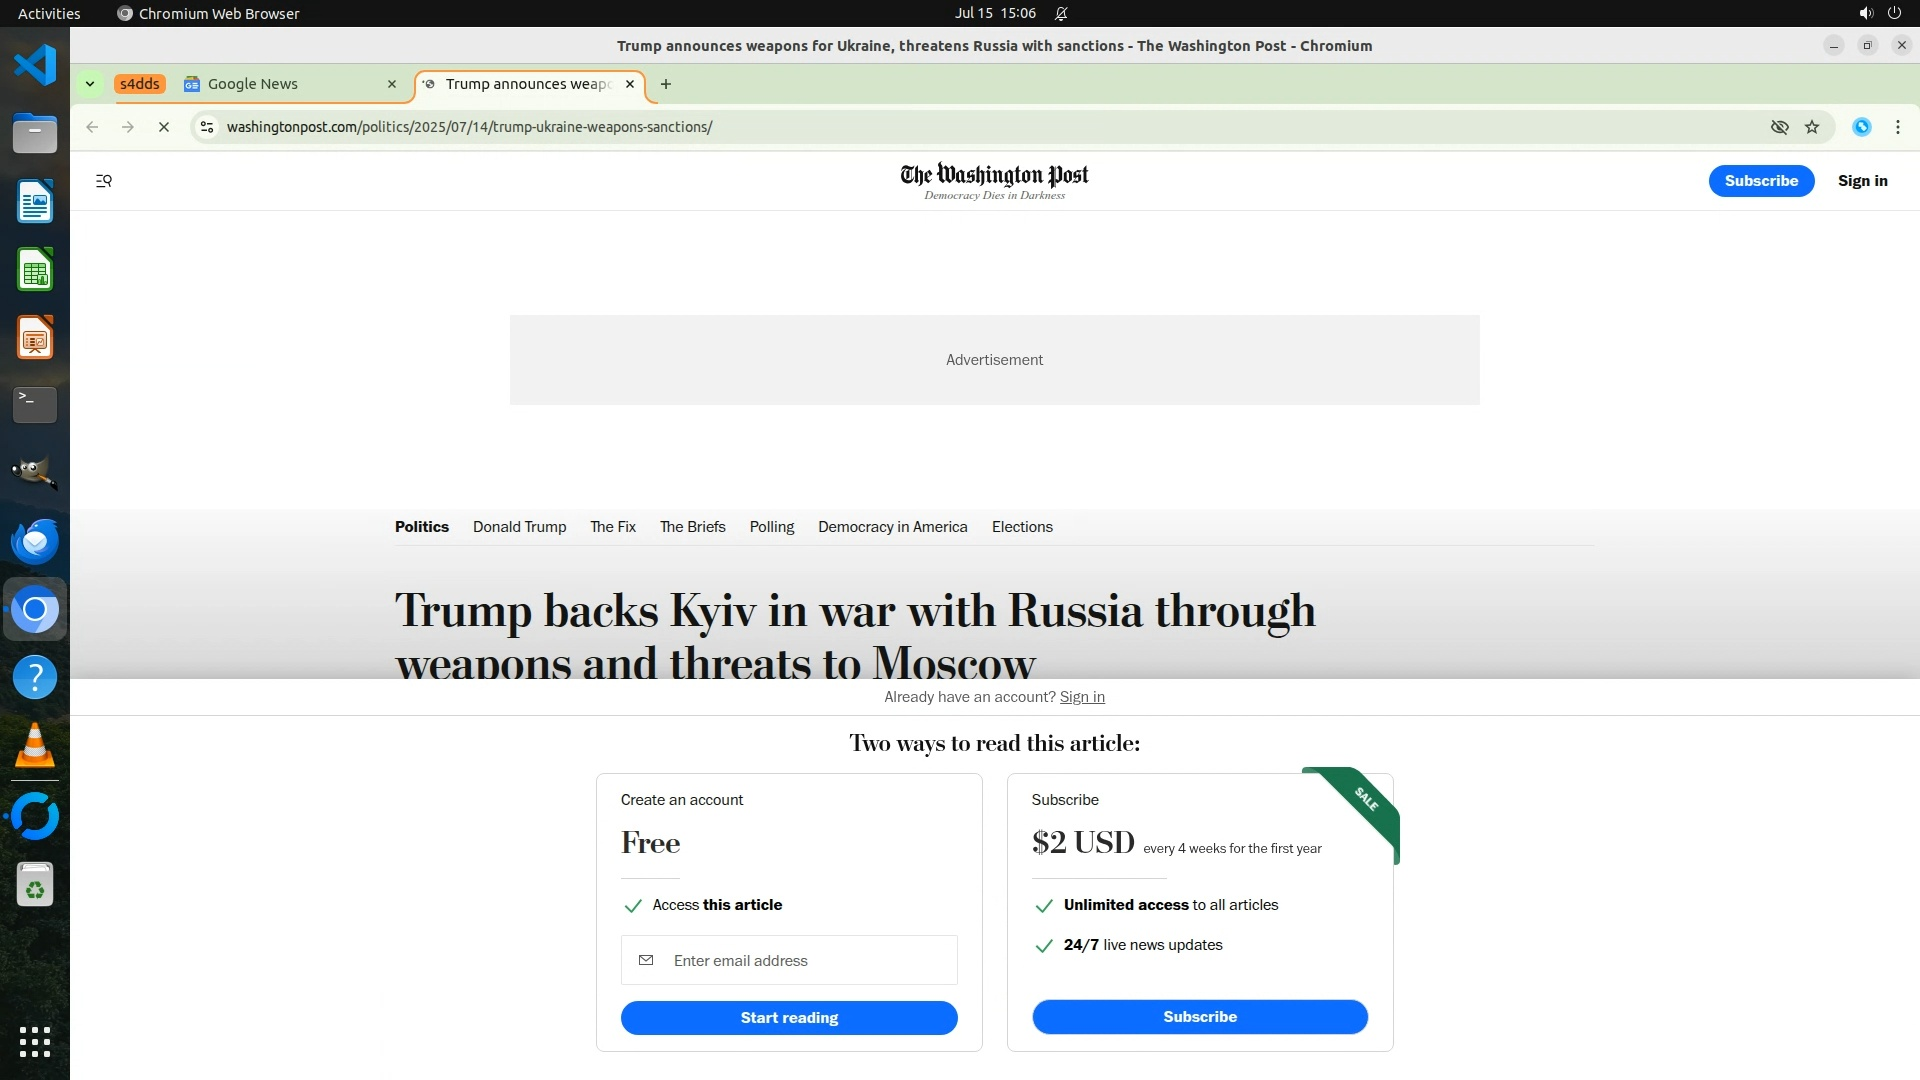The width and height of the screenshot is (1920, 1080).
Task: Launch Visual Studio Code from dock
Action: pos(35,66)
